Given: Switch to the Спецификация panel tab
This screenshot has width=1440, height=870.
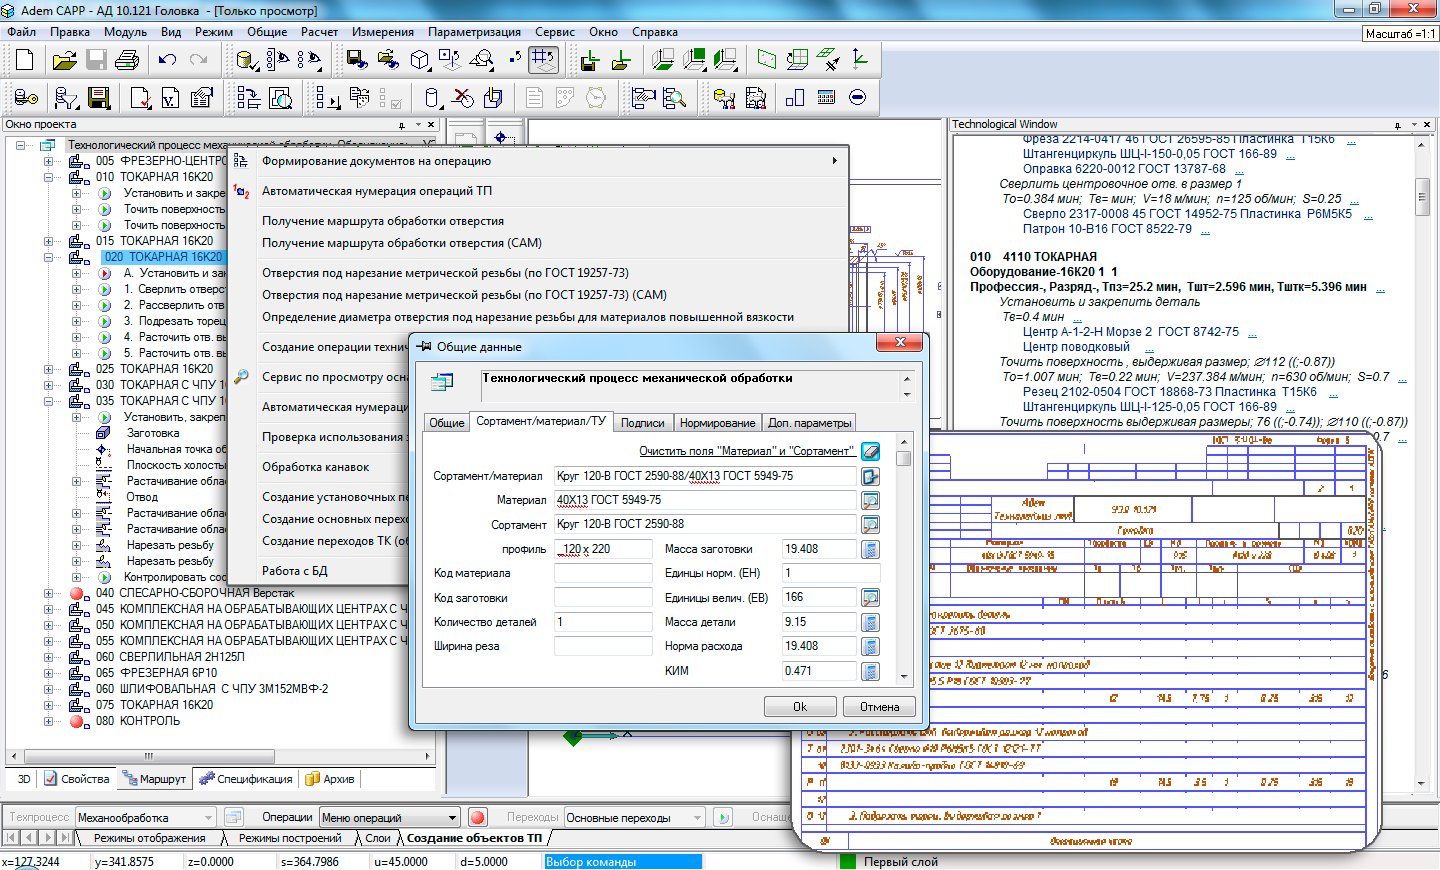Looking at the screenshot, I should 245,779.
